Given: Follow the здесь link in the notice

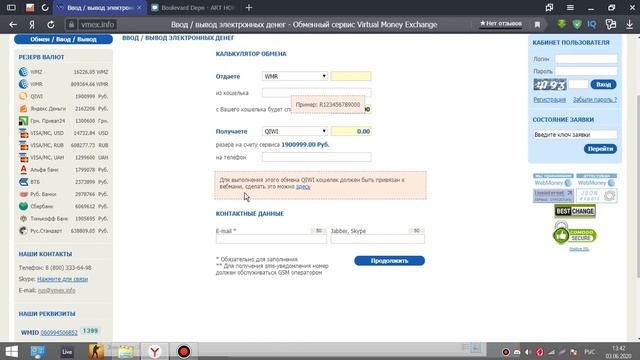Looking at the screenshot, I should point(303,187).
